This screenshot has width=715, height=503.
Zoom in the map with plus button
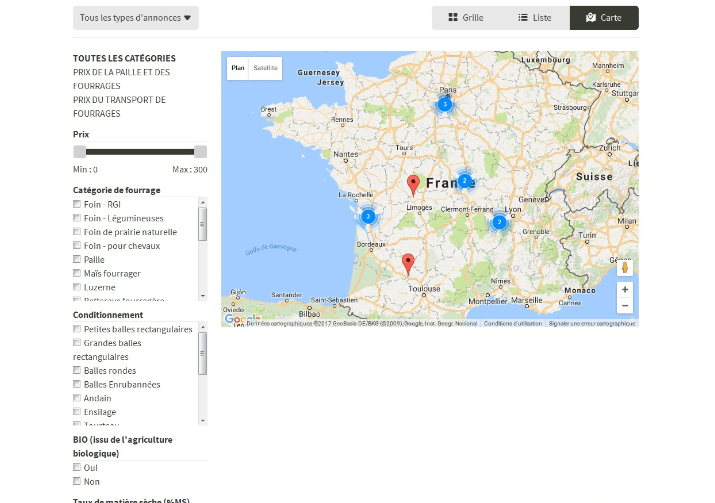625,289
